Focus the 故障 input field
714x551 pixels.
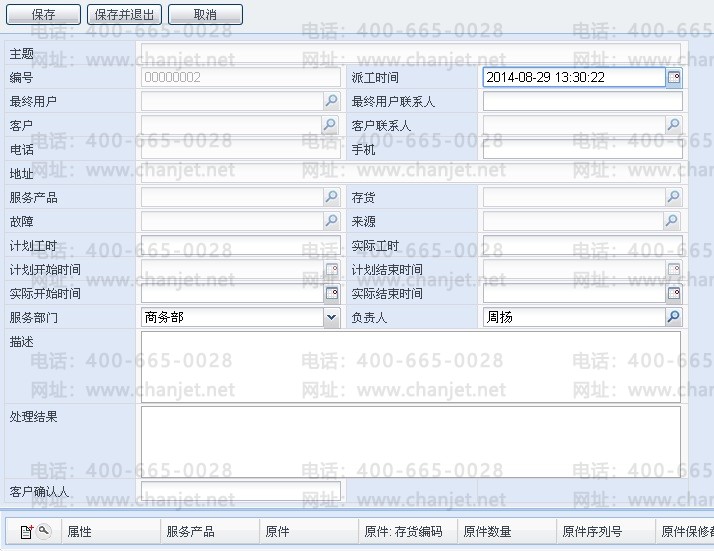pos(232,221)
